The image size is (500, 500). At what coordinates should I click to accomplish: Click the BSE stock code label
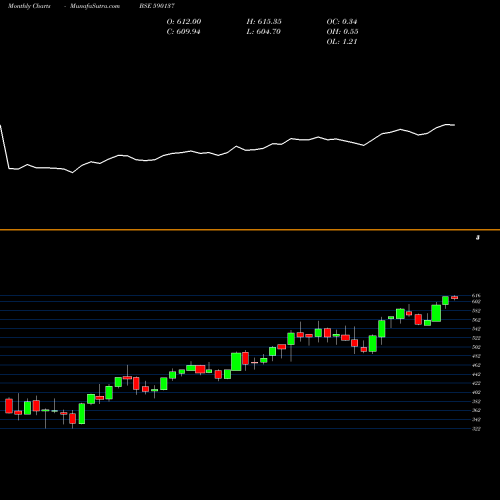157,6
